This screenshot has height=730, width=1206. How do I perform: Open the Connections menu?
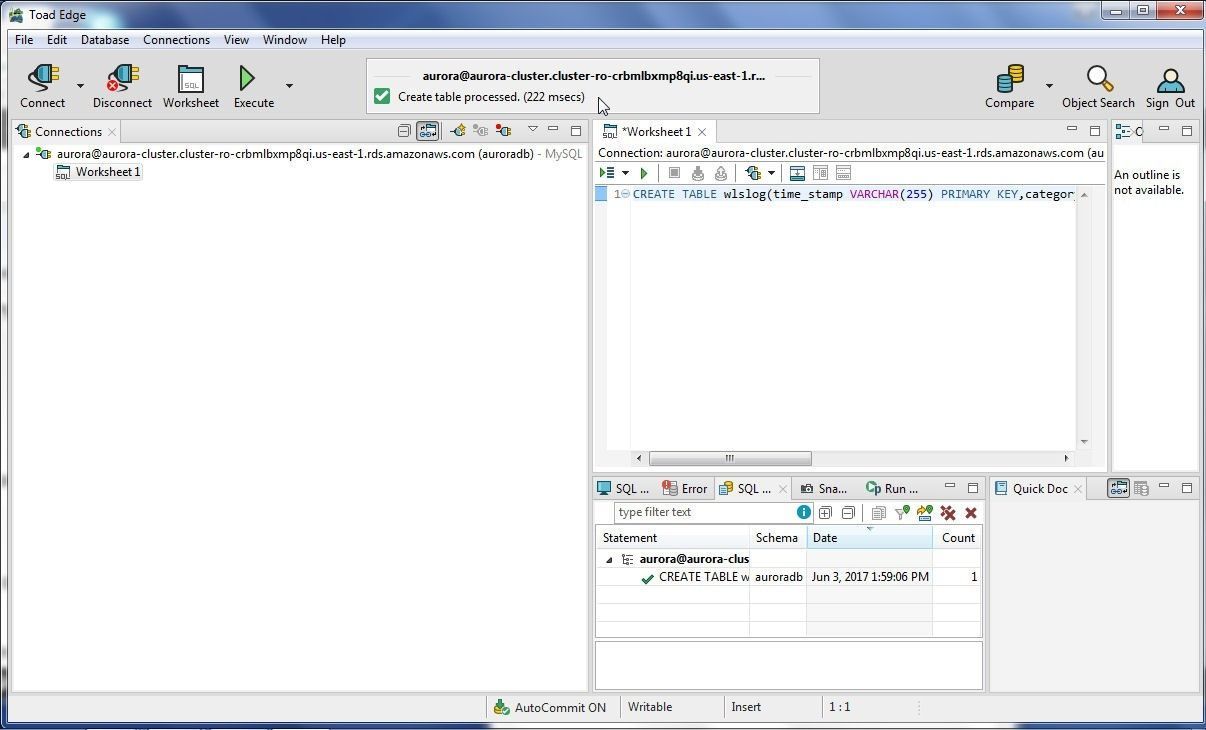point(176,40)
